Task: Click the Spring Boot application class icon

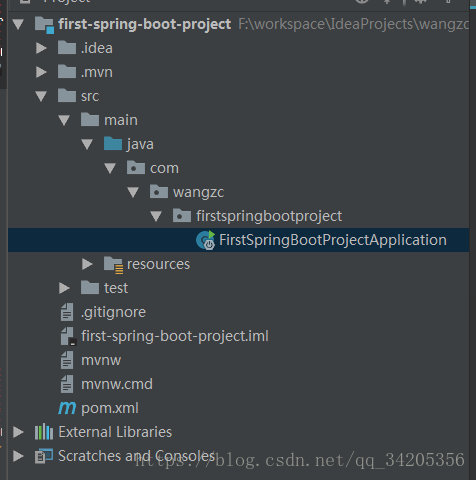Action: click(x=206, y=240)
